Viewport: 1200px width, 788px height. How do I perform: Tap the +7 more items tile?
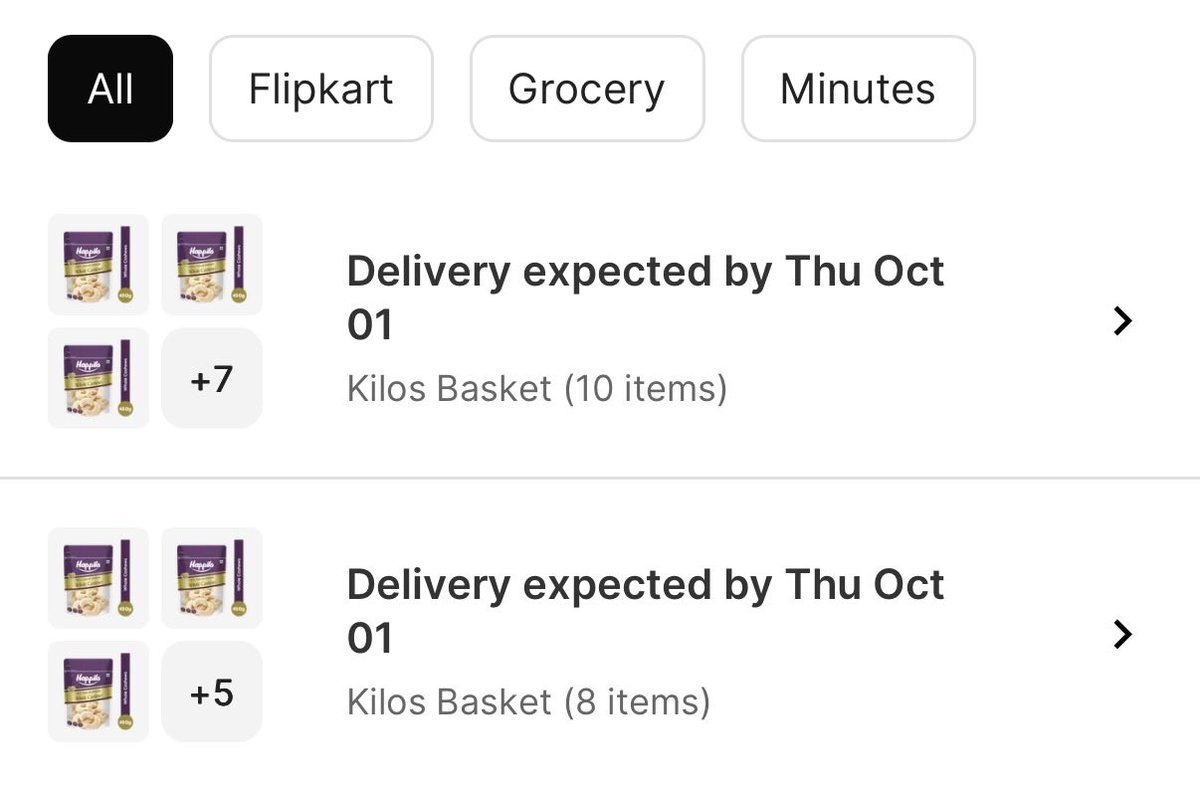212,379
